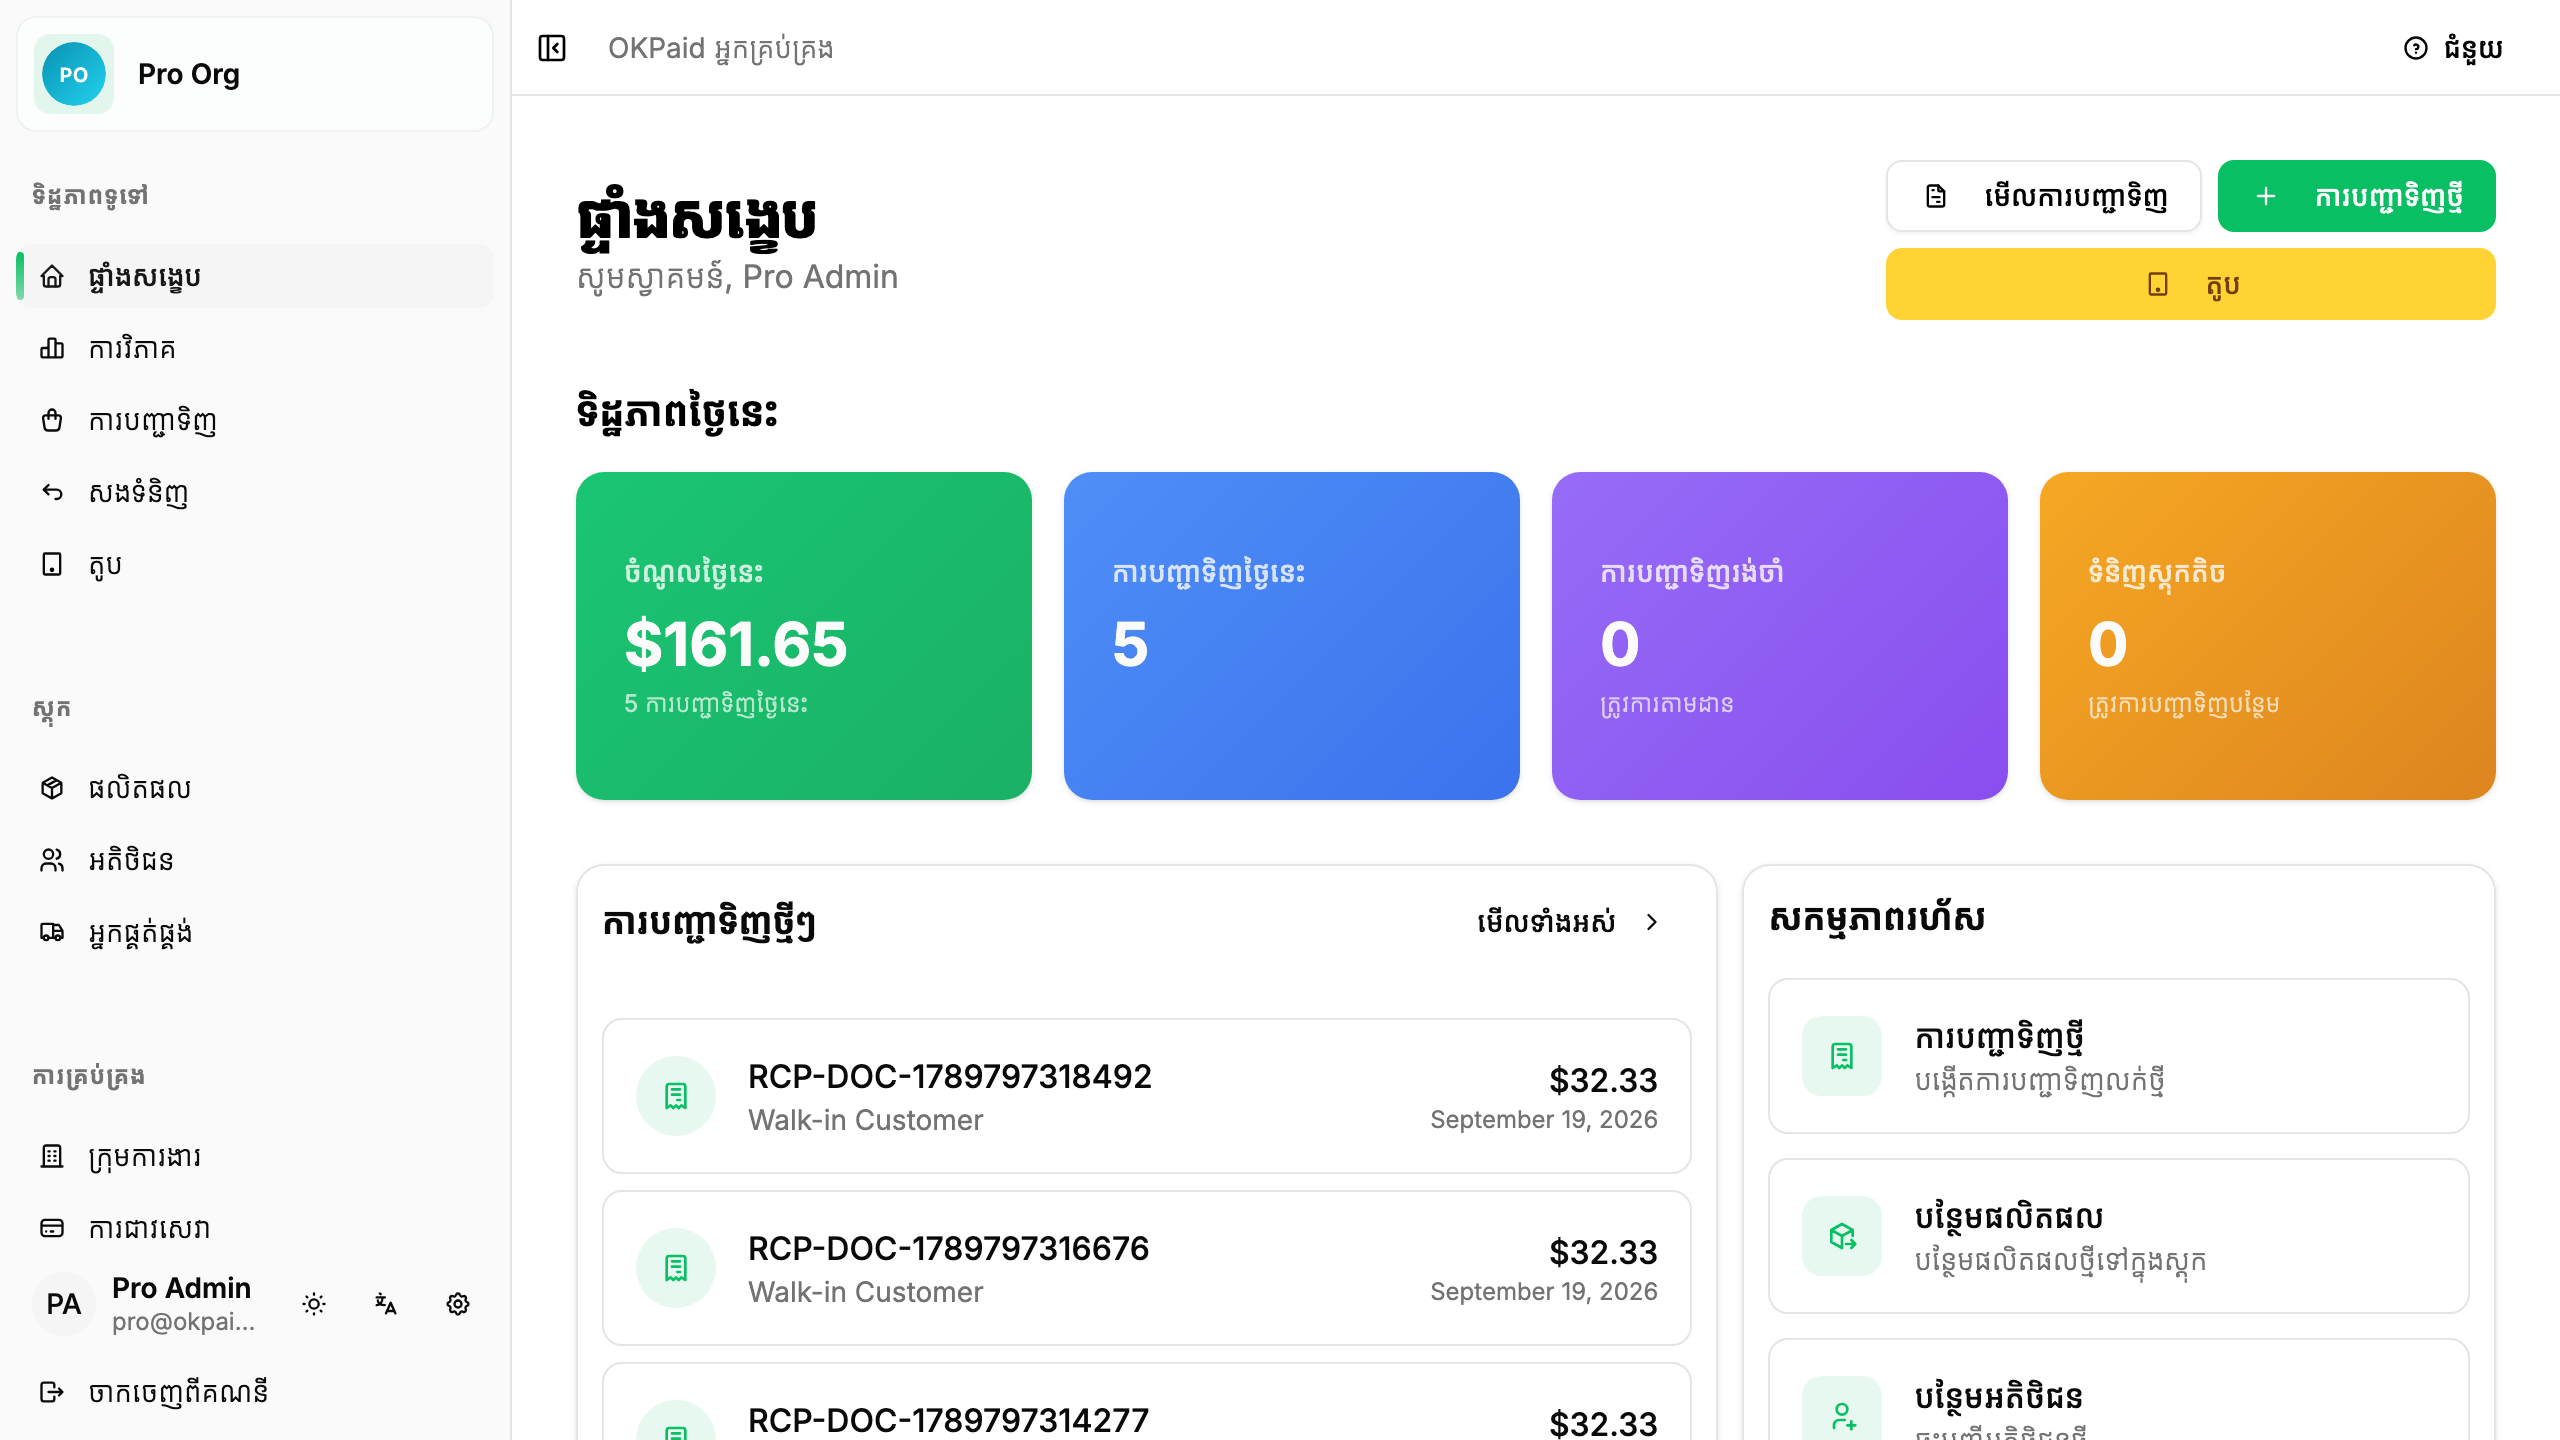Open analytics via the bar chart icon
The width and height of the screenshot is (2560, 1440).
52,348
